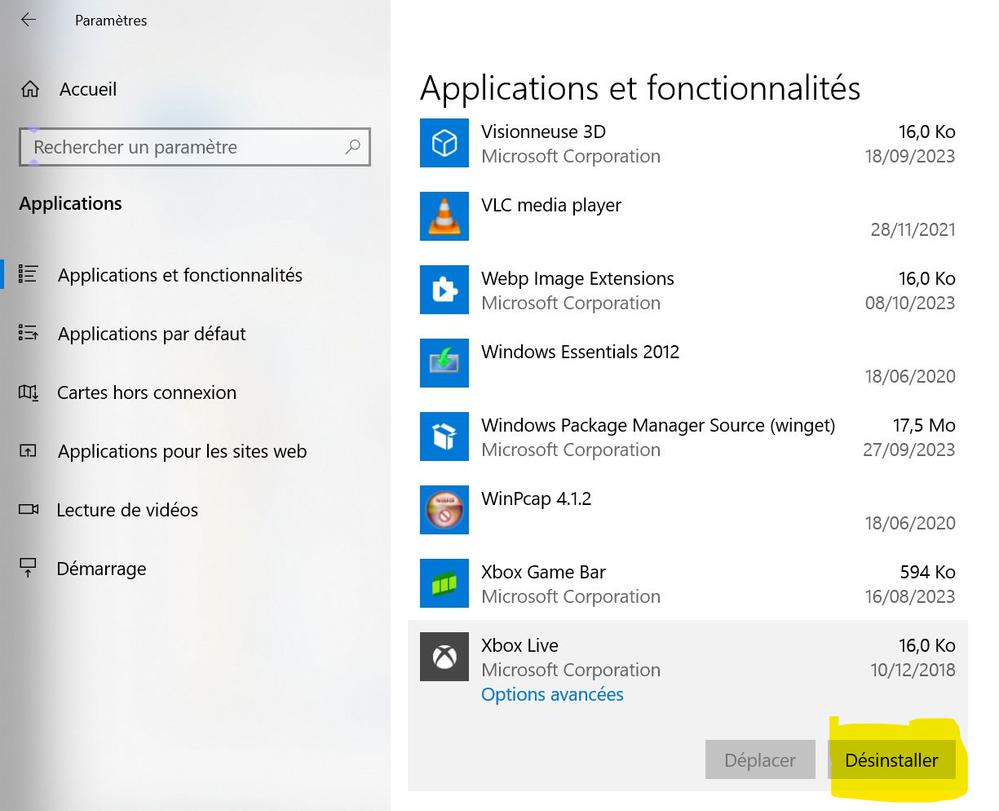Open Options avancées for Xbox Live
The width and height of the screenshot is (999, 811).
(x=552, y=695)
